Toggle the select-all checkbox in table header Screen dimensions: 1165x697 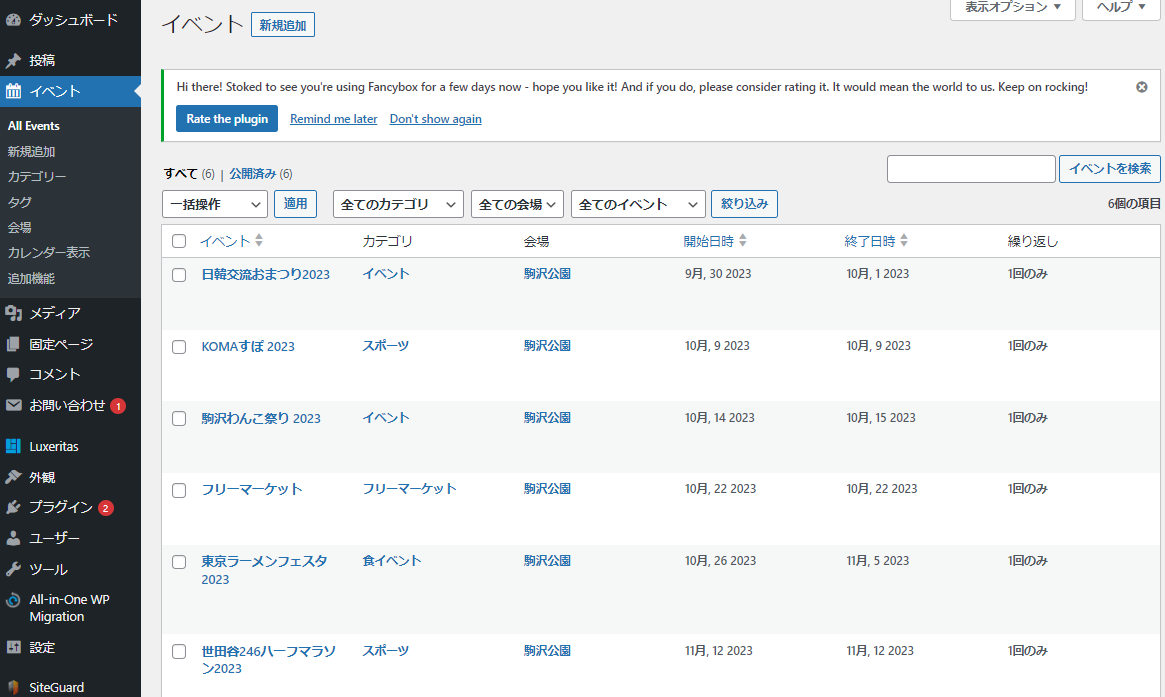coord(179,241)
